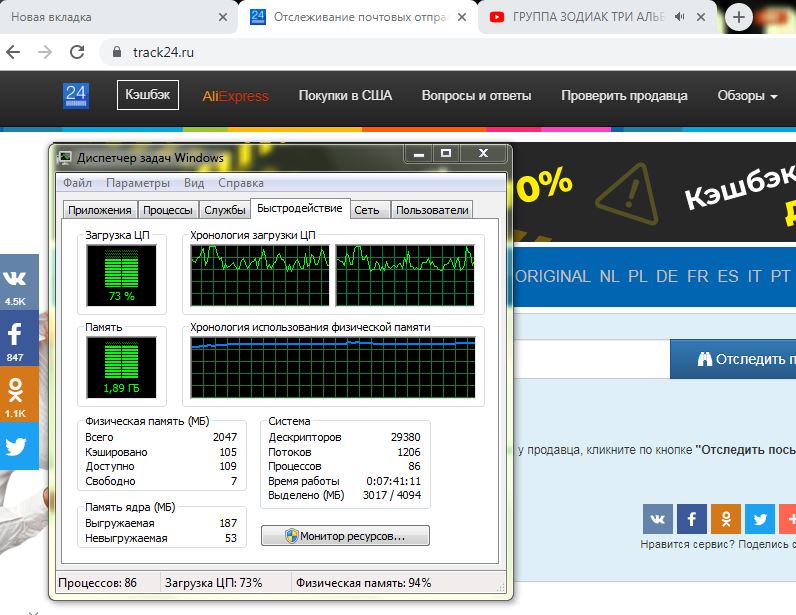Click the Физическая память: 94% status entry
Image resolution: width=796 pixels, height=615 pixels.
tap(363, 582)
